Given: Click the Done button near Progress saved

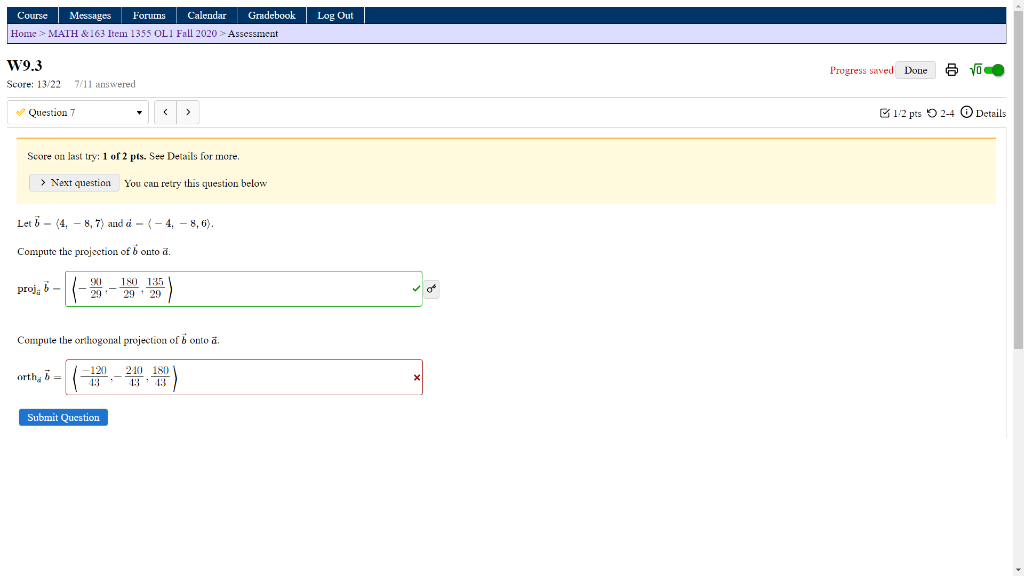Looking at the screenshot, I should [x=916, y=71].
